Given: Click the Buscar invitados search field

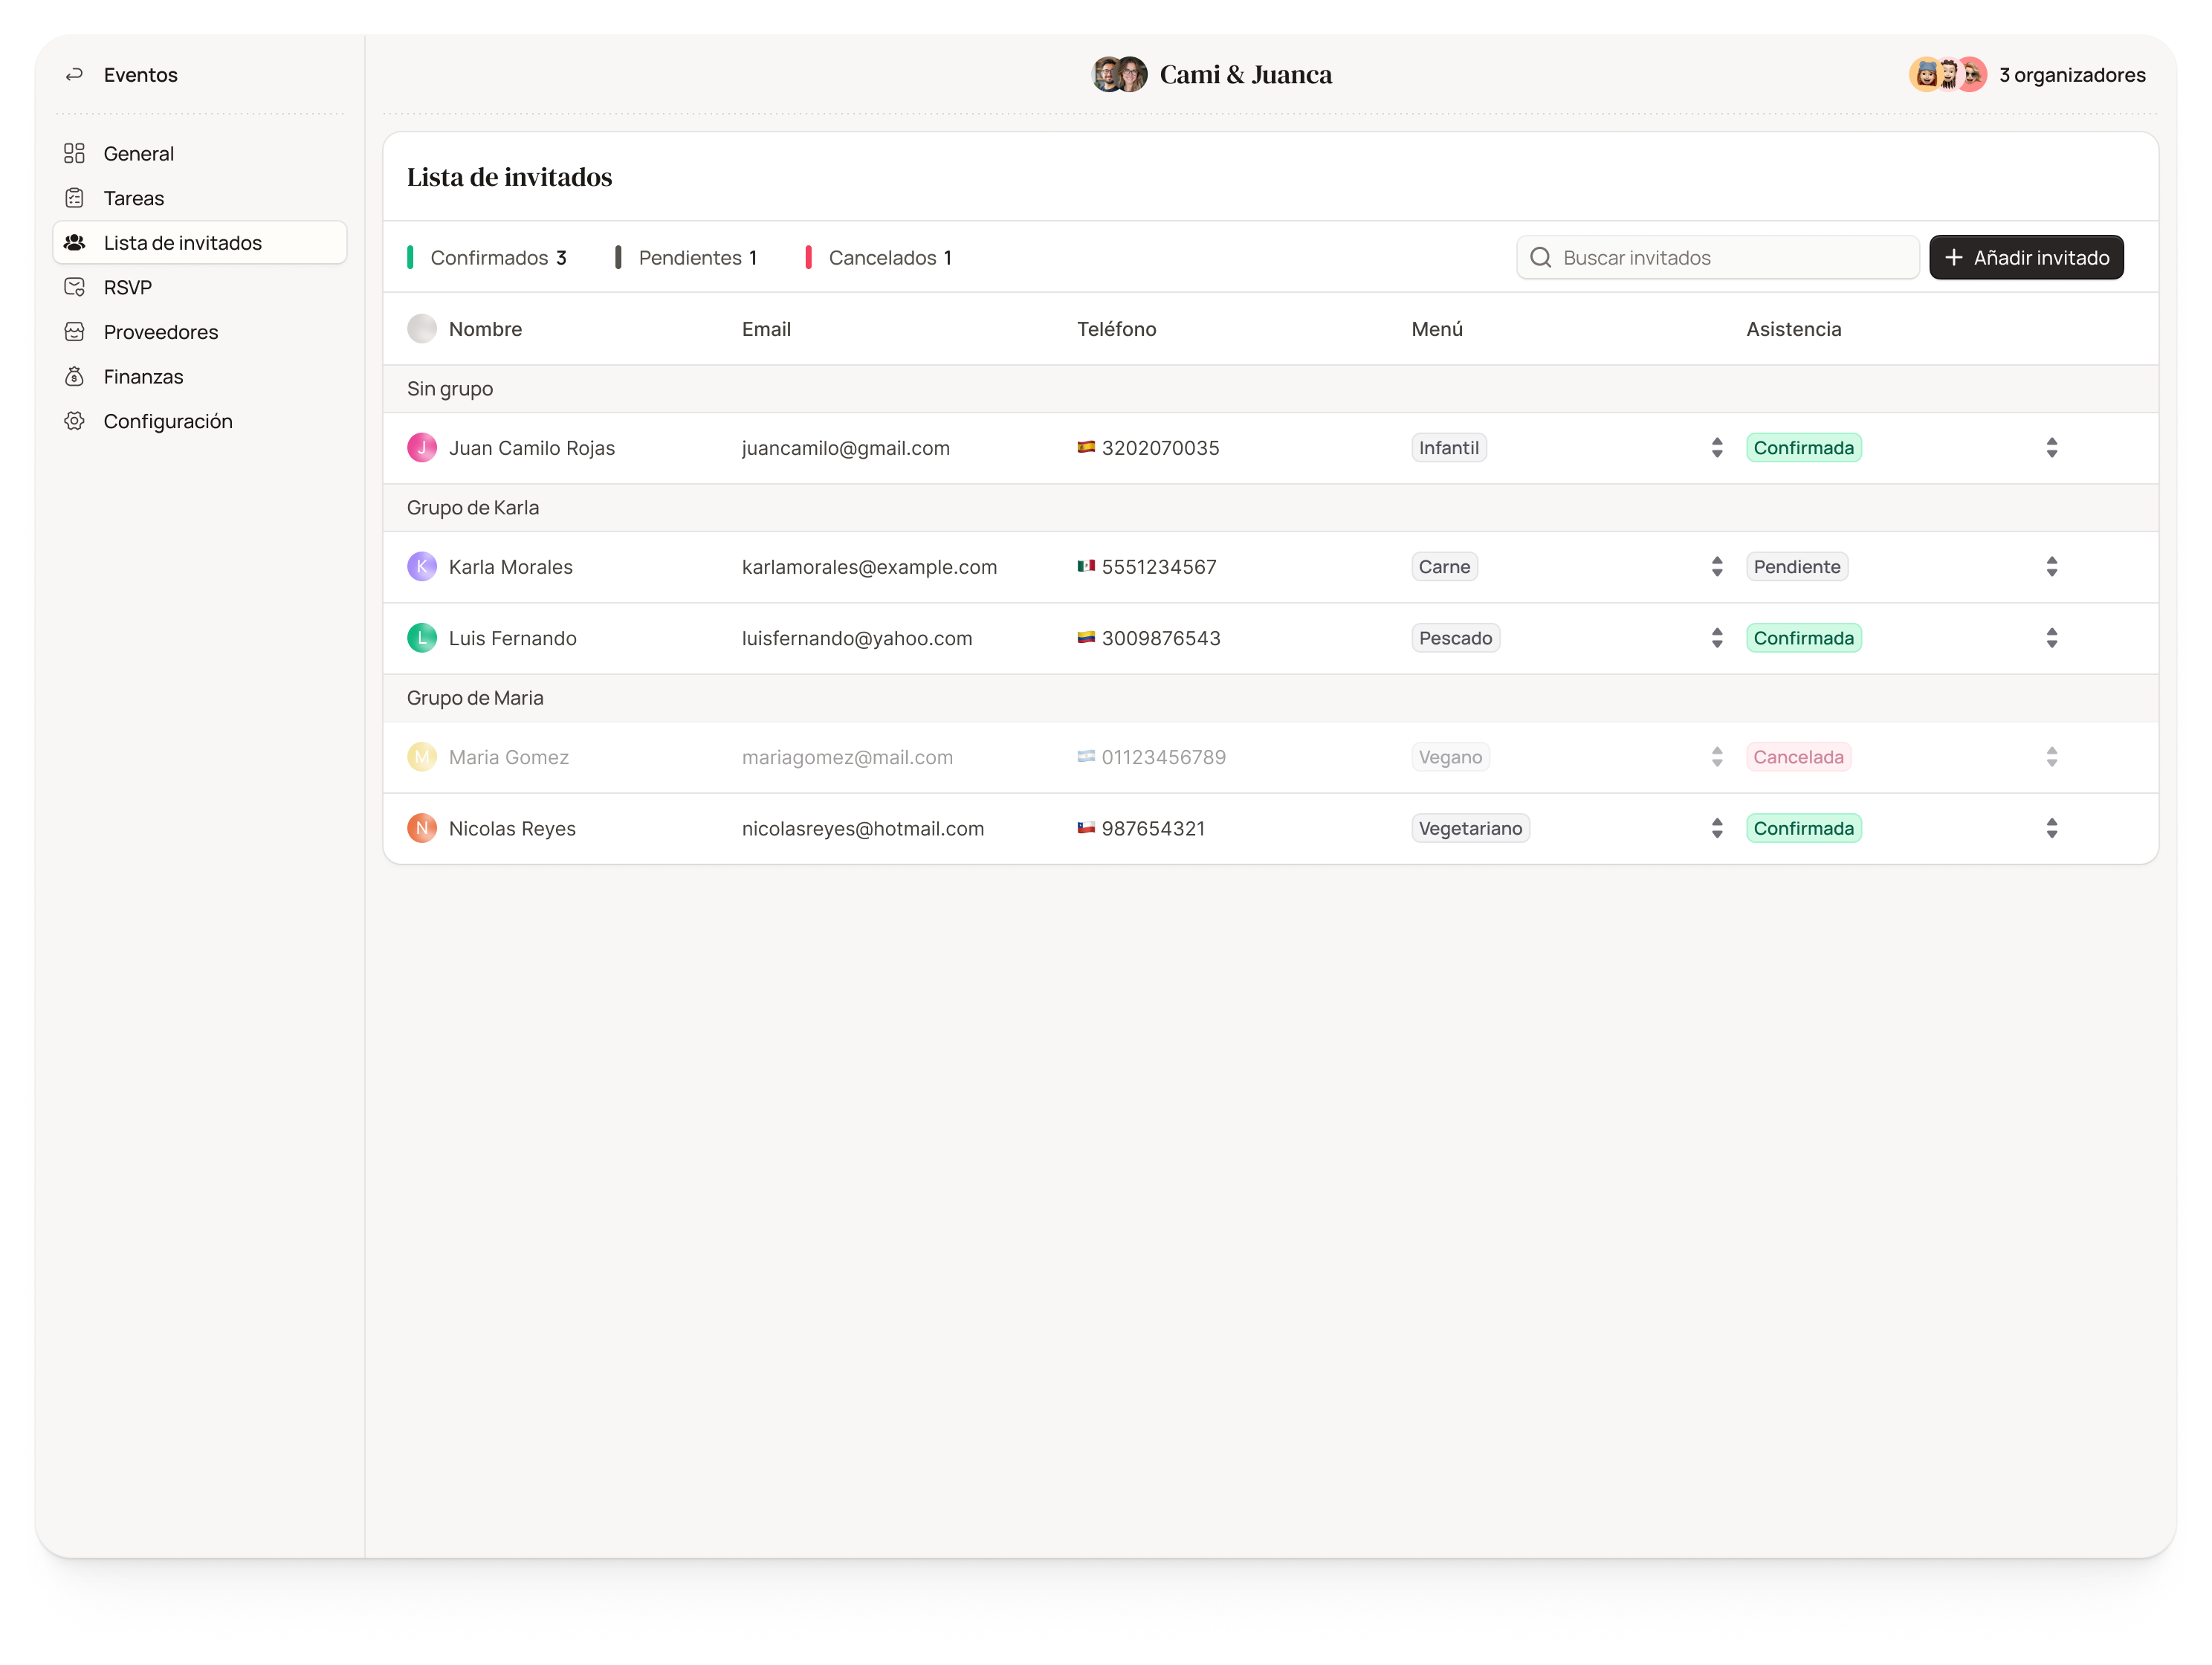Looking at the screenshot, I should pos(1717,257).
